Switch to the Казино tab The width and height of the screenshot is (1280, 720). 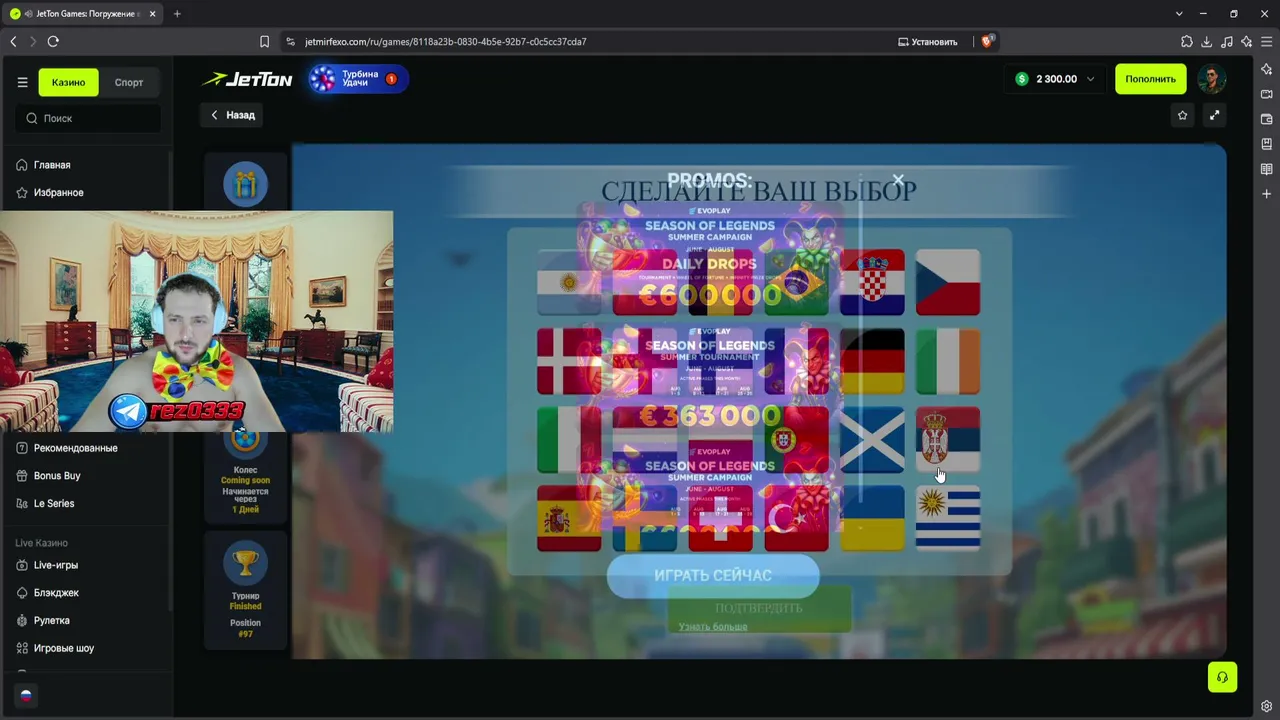(68, 82)
